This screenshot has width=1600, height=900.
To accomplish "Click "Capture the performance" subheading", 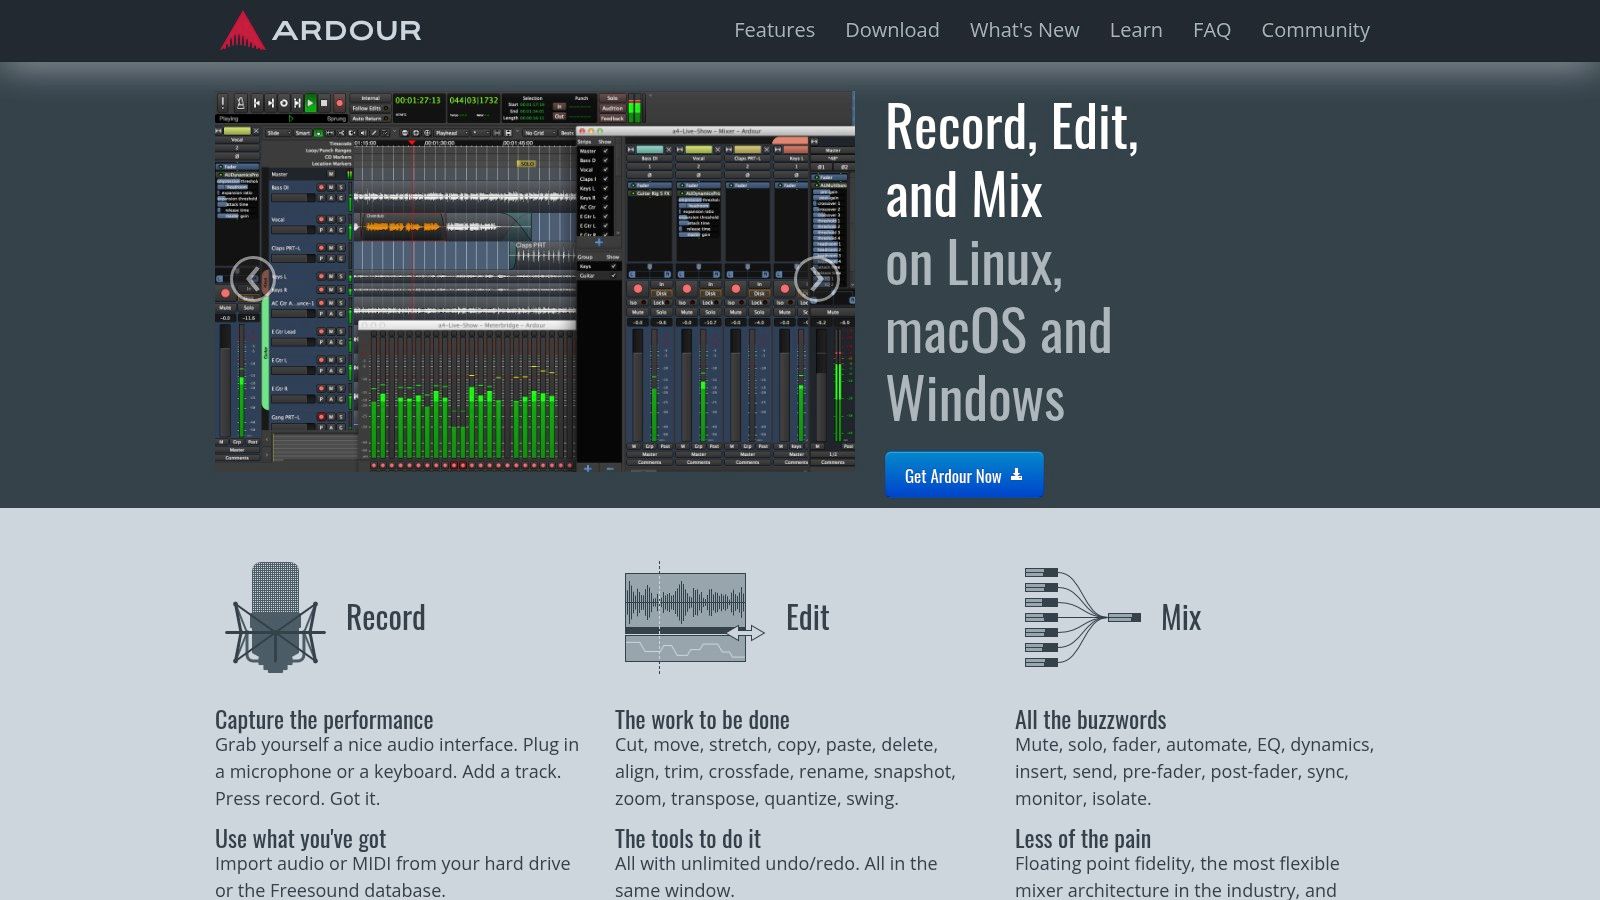I will [324, 720].
